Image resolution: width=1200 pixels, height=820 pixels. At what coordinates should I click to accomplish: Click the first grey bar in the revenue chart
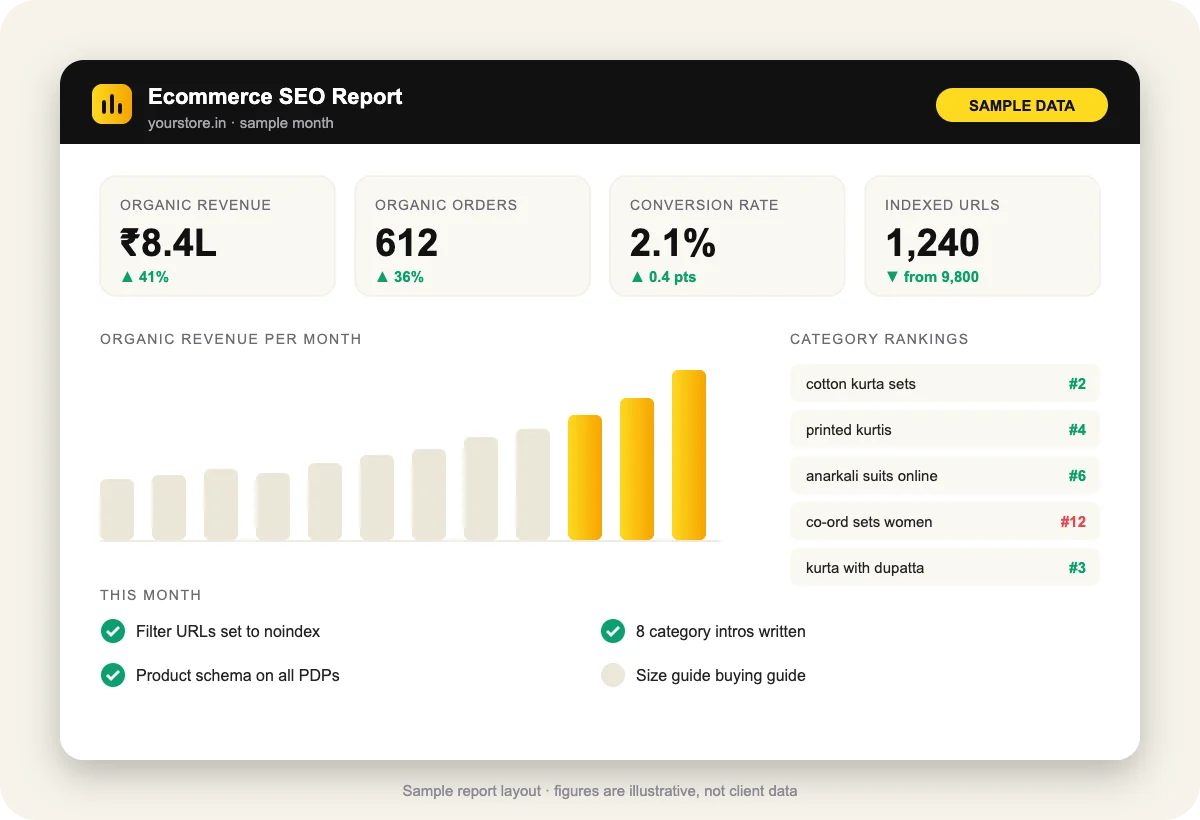click(117, 510)
